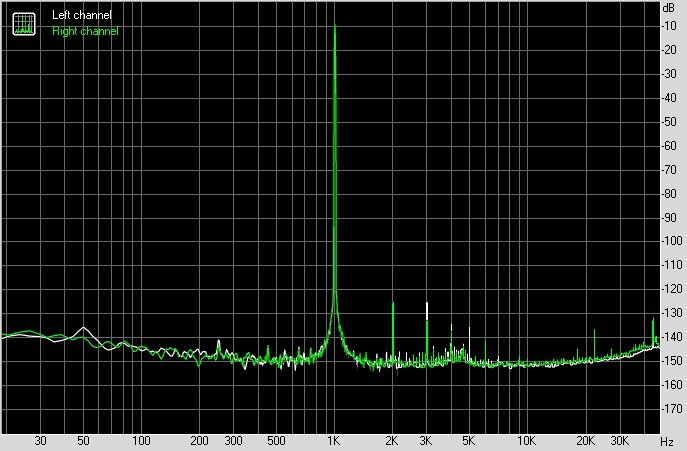Click the -20 dB scale value
Viewport: 687px width, 451px height.
[x=669, y=50]
